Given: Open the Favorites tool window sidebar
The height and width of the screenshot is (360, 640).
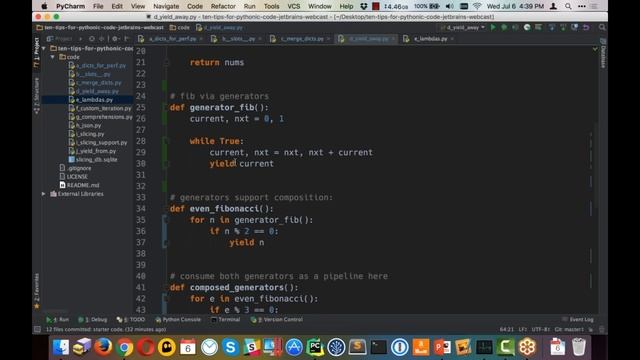Looking at the screenshot, I should [x=36, y=291].
